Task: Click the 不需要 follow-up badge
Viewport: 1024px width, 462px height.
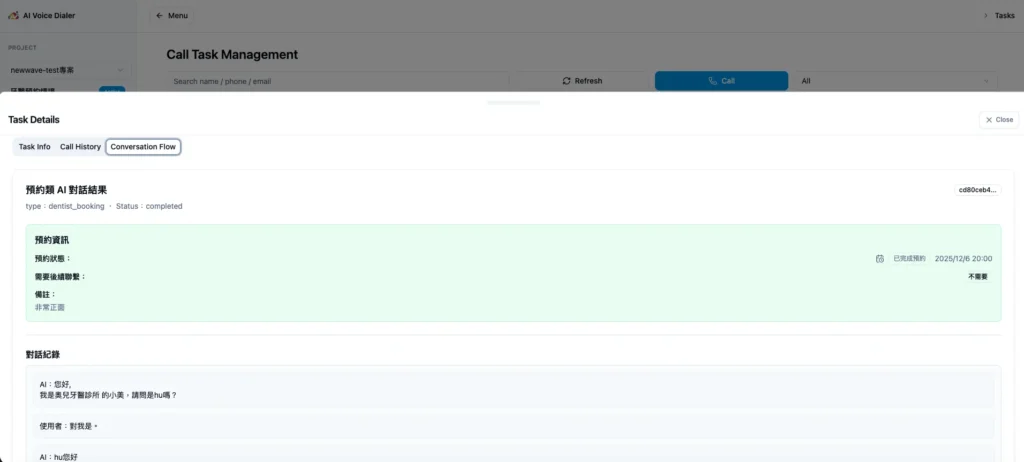Action: (977, 276)
